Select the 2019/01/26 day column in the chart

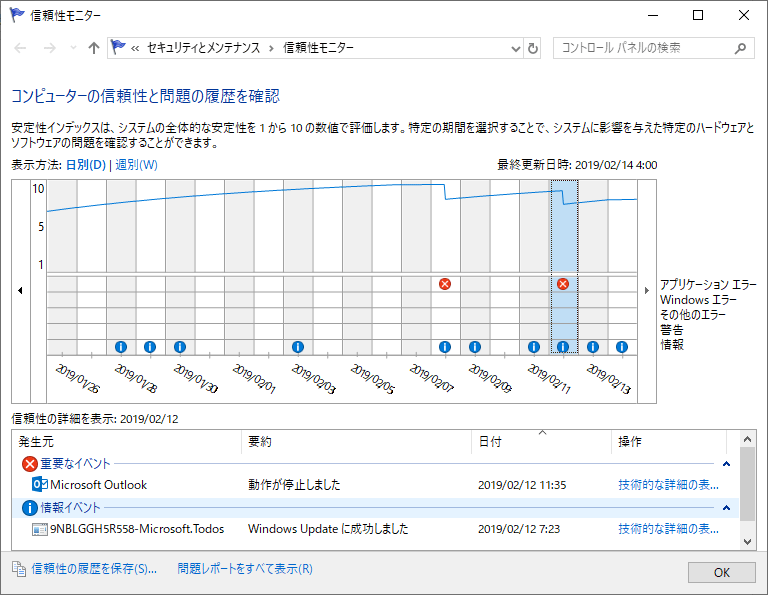[x=62, y=267]
